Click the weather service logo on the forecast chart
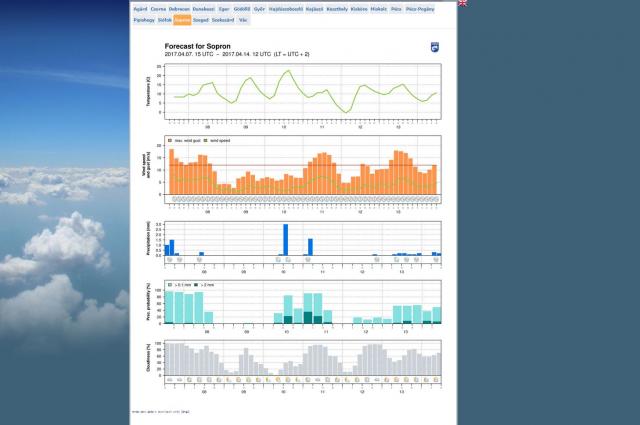The width and height of the screenshot is (640, 425). click(x=435, y=47)
